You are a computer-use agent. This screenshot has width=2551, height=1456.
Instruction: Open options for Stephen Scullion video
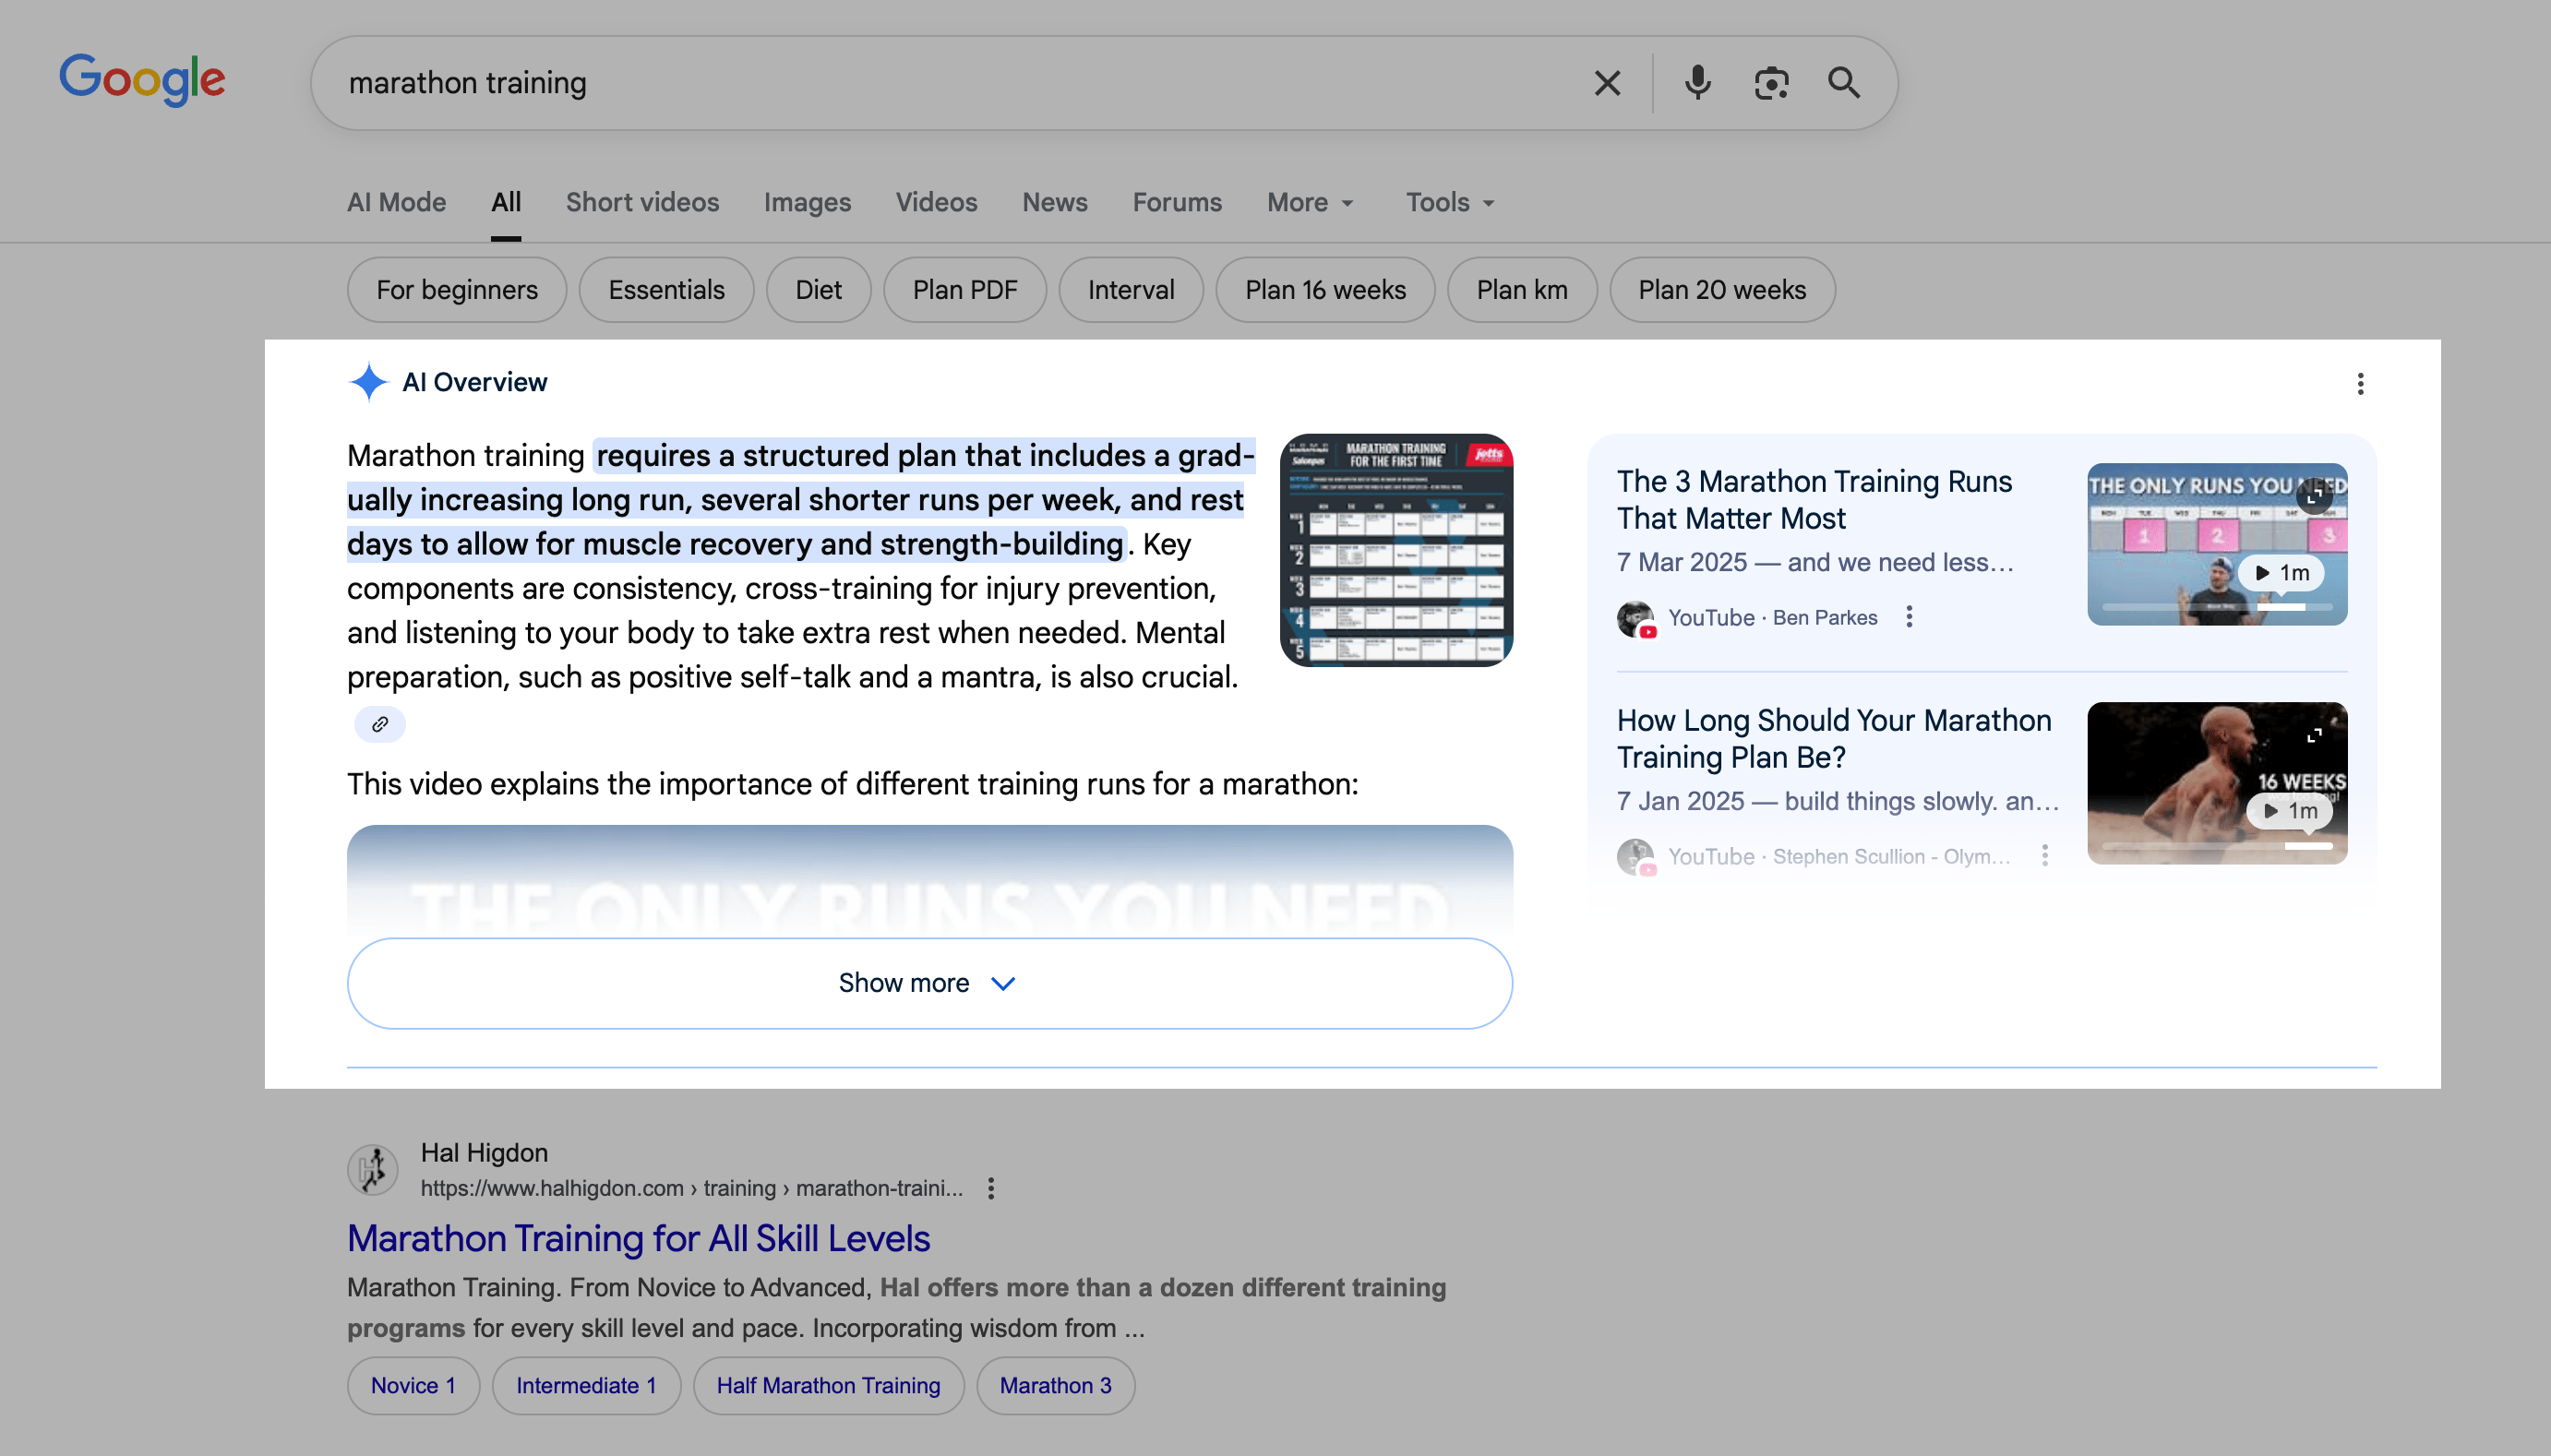point(2044,856)
